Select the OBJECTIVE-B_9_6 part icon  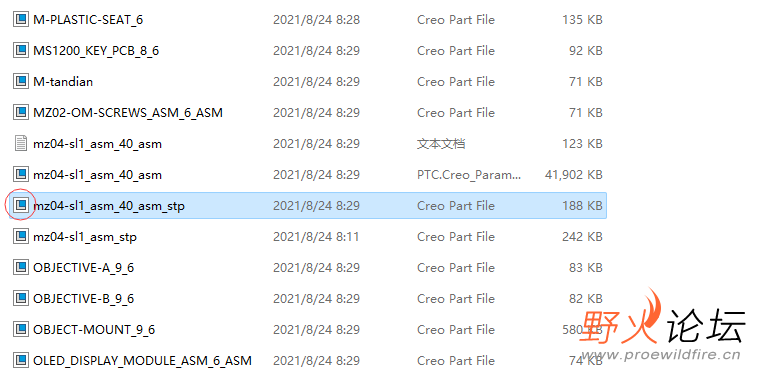click(x=20, y=298)
